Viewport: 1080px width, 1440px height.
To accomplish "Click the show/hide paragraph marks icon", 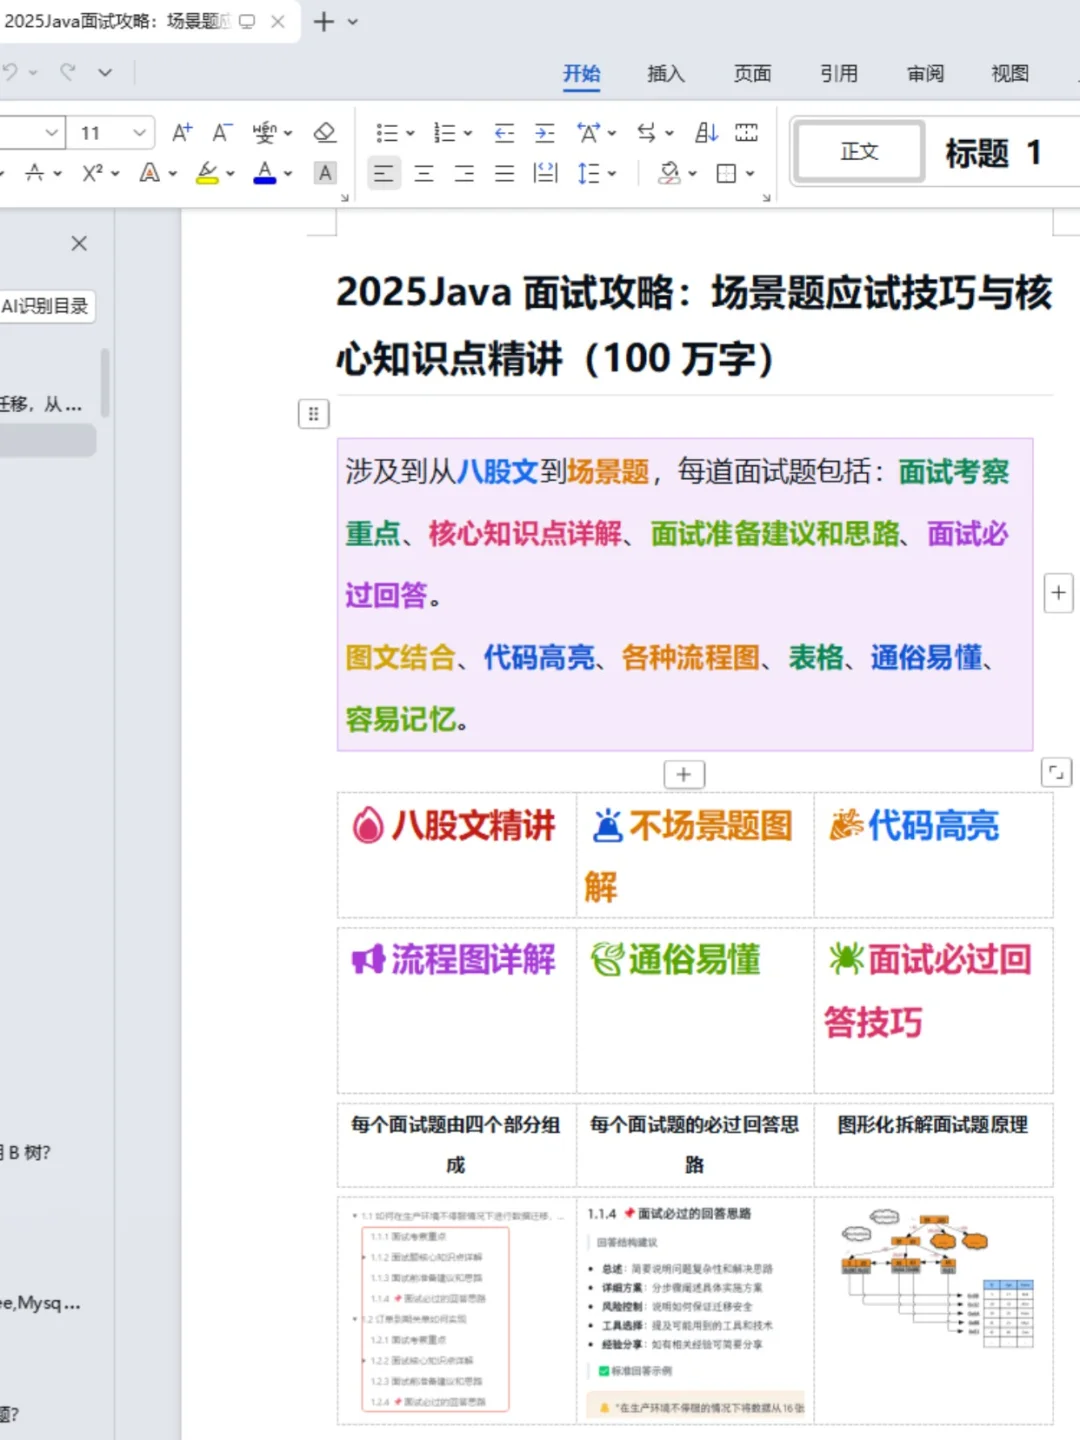I will pyautogui.click(x=747, y=132).
